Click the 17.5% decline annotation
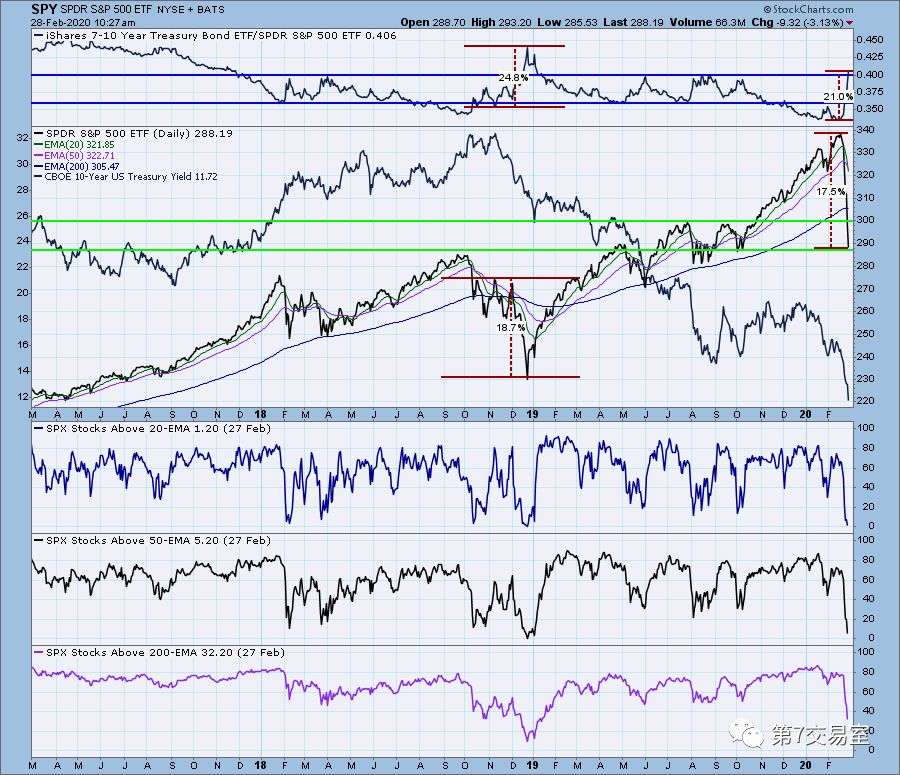Viewport: 900px width, 775px height. click(x=831, y=191)
